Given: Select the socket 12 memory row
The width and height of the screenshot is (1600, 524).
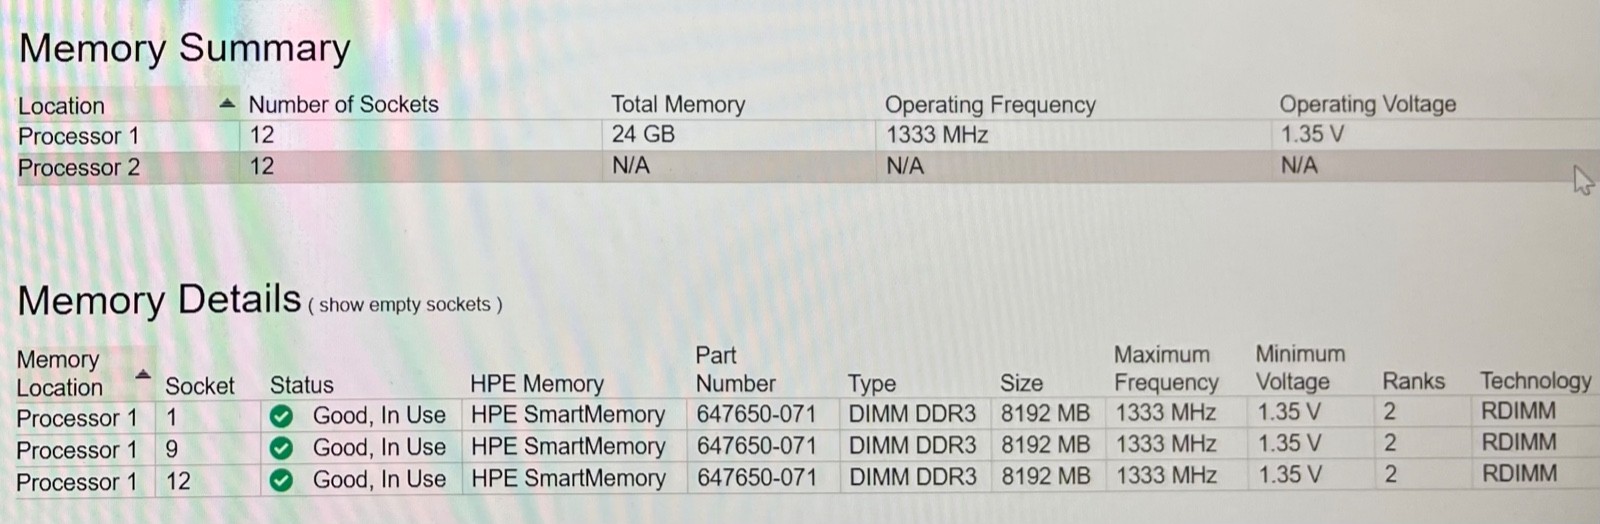Looking at the screenshot, I should coord(800,479).
